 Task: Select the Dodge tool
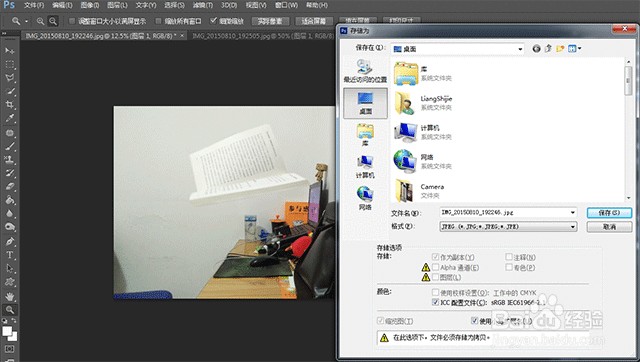[x=9, y=227]
